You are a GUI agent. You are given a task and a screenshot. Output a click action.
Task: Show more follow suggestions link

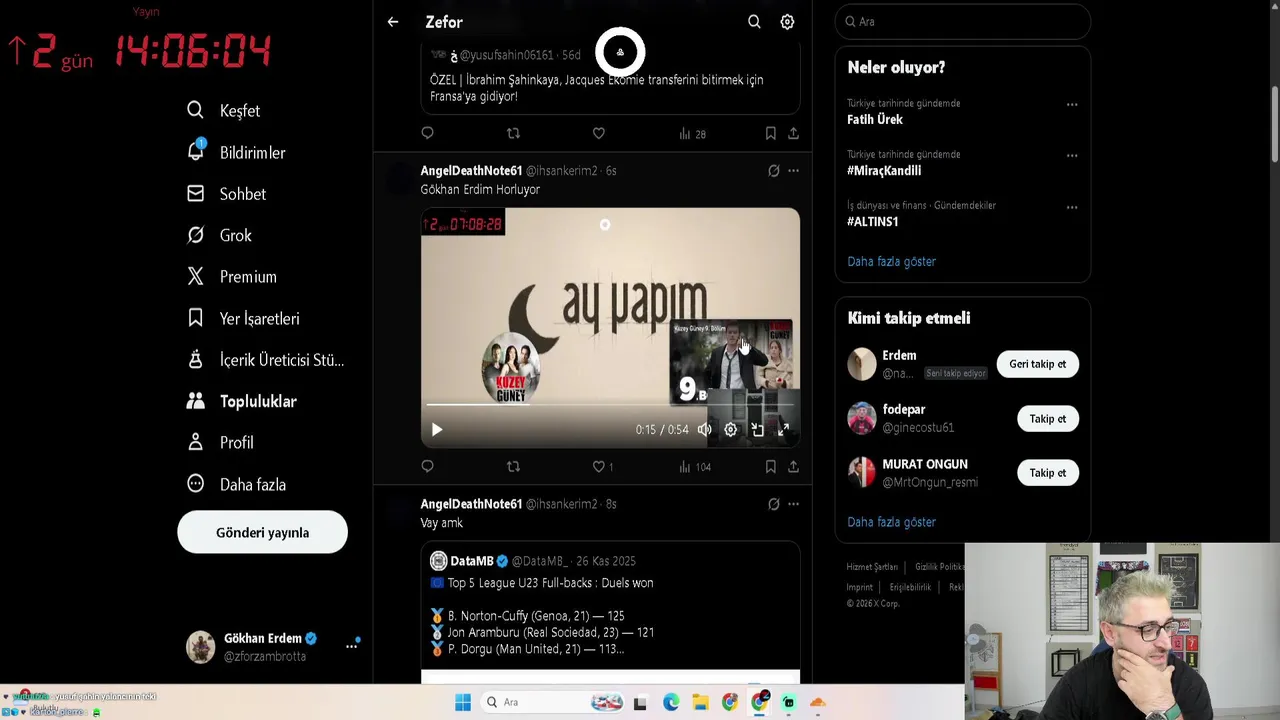(891, 522)
